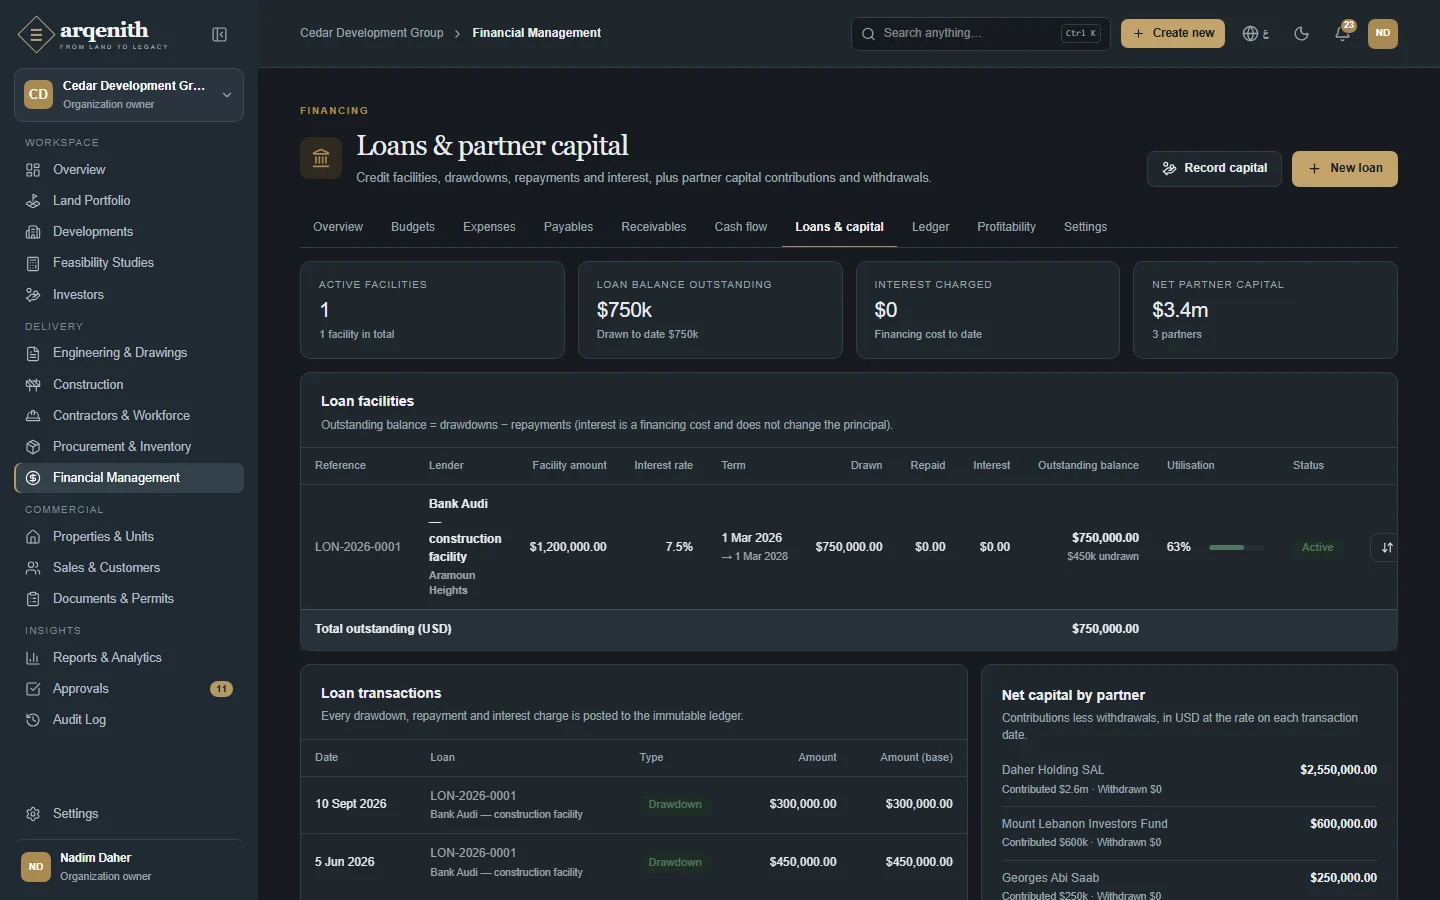Open Construction icon in sidebar
The height and width of the screenshot is (900, 1440).
click(33, 385)
